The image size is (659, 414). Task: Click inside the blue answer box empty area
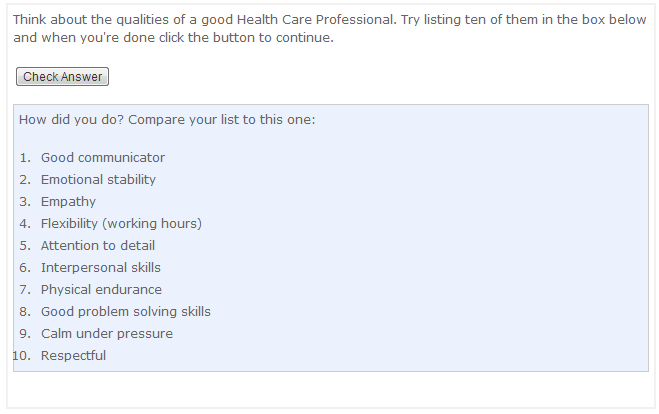[x=420, y=252]
